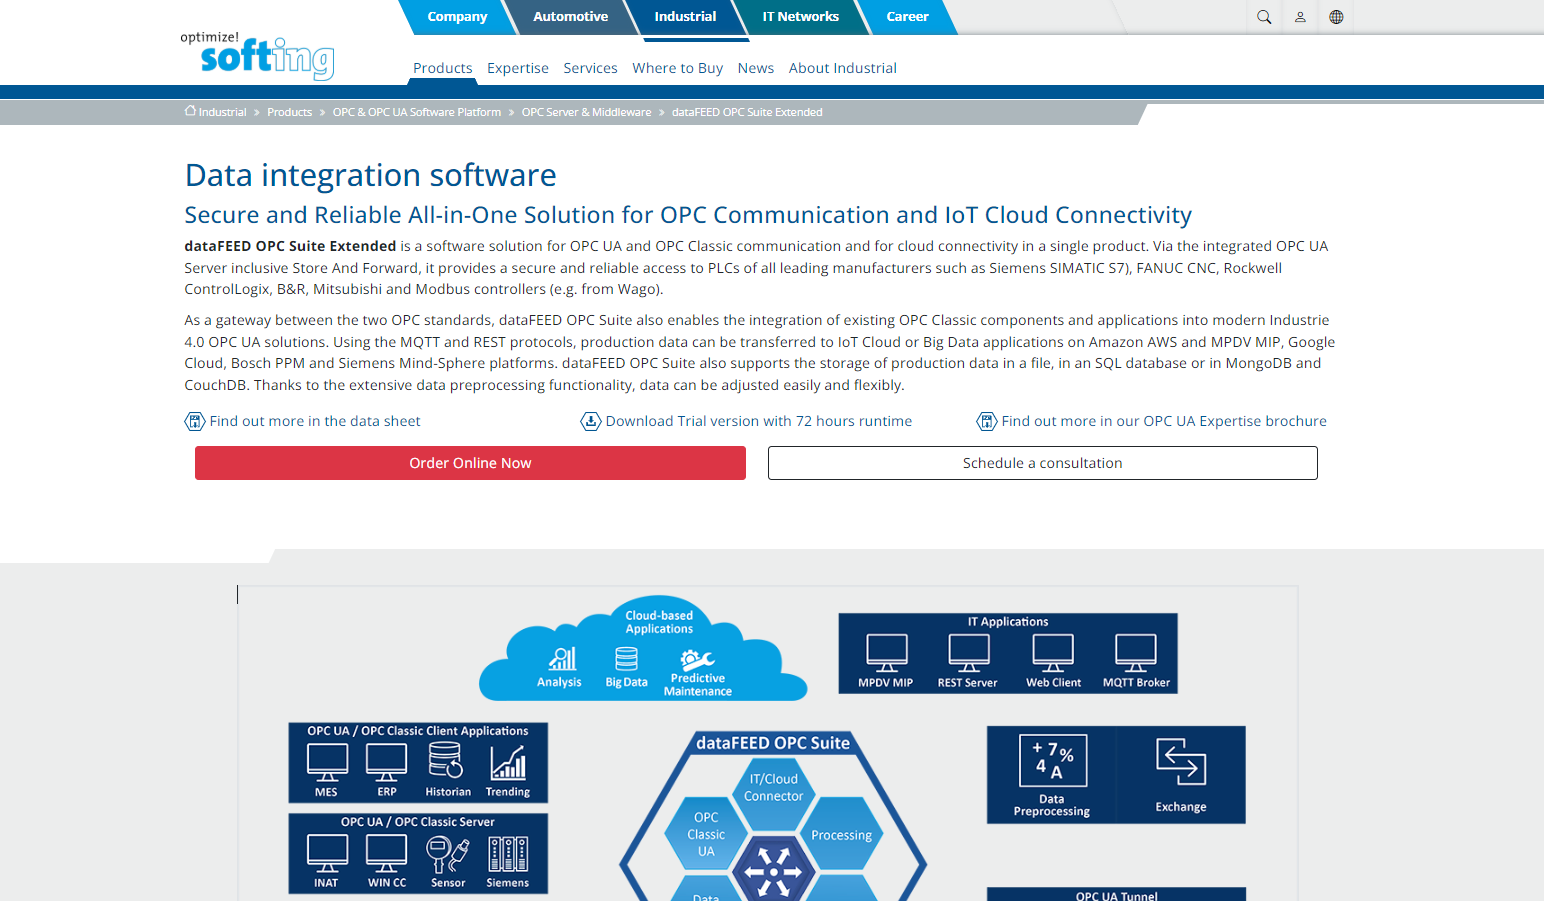Open the Products menu
The width and height of the screenshot is (1544, 901).
pos(443,68)
